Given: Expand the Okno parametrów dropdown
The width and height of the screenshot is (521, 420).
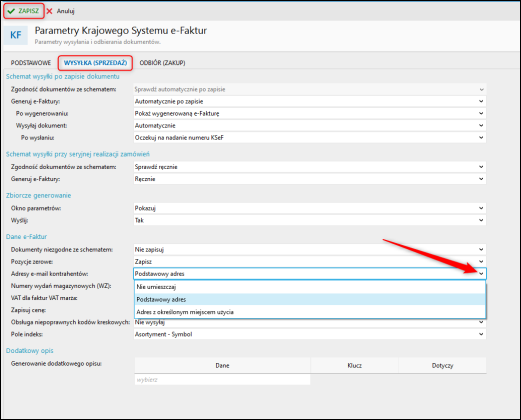Looking at the screenshot, I should coord(310,208).
